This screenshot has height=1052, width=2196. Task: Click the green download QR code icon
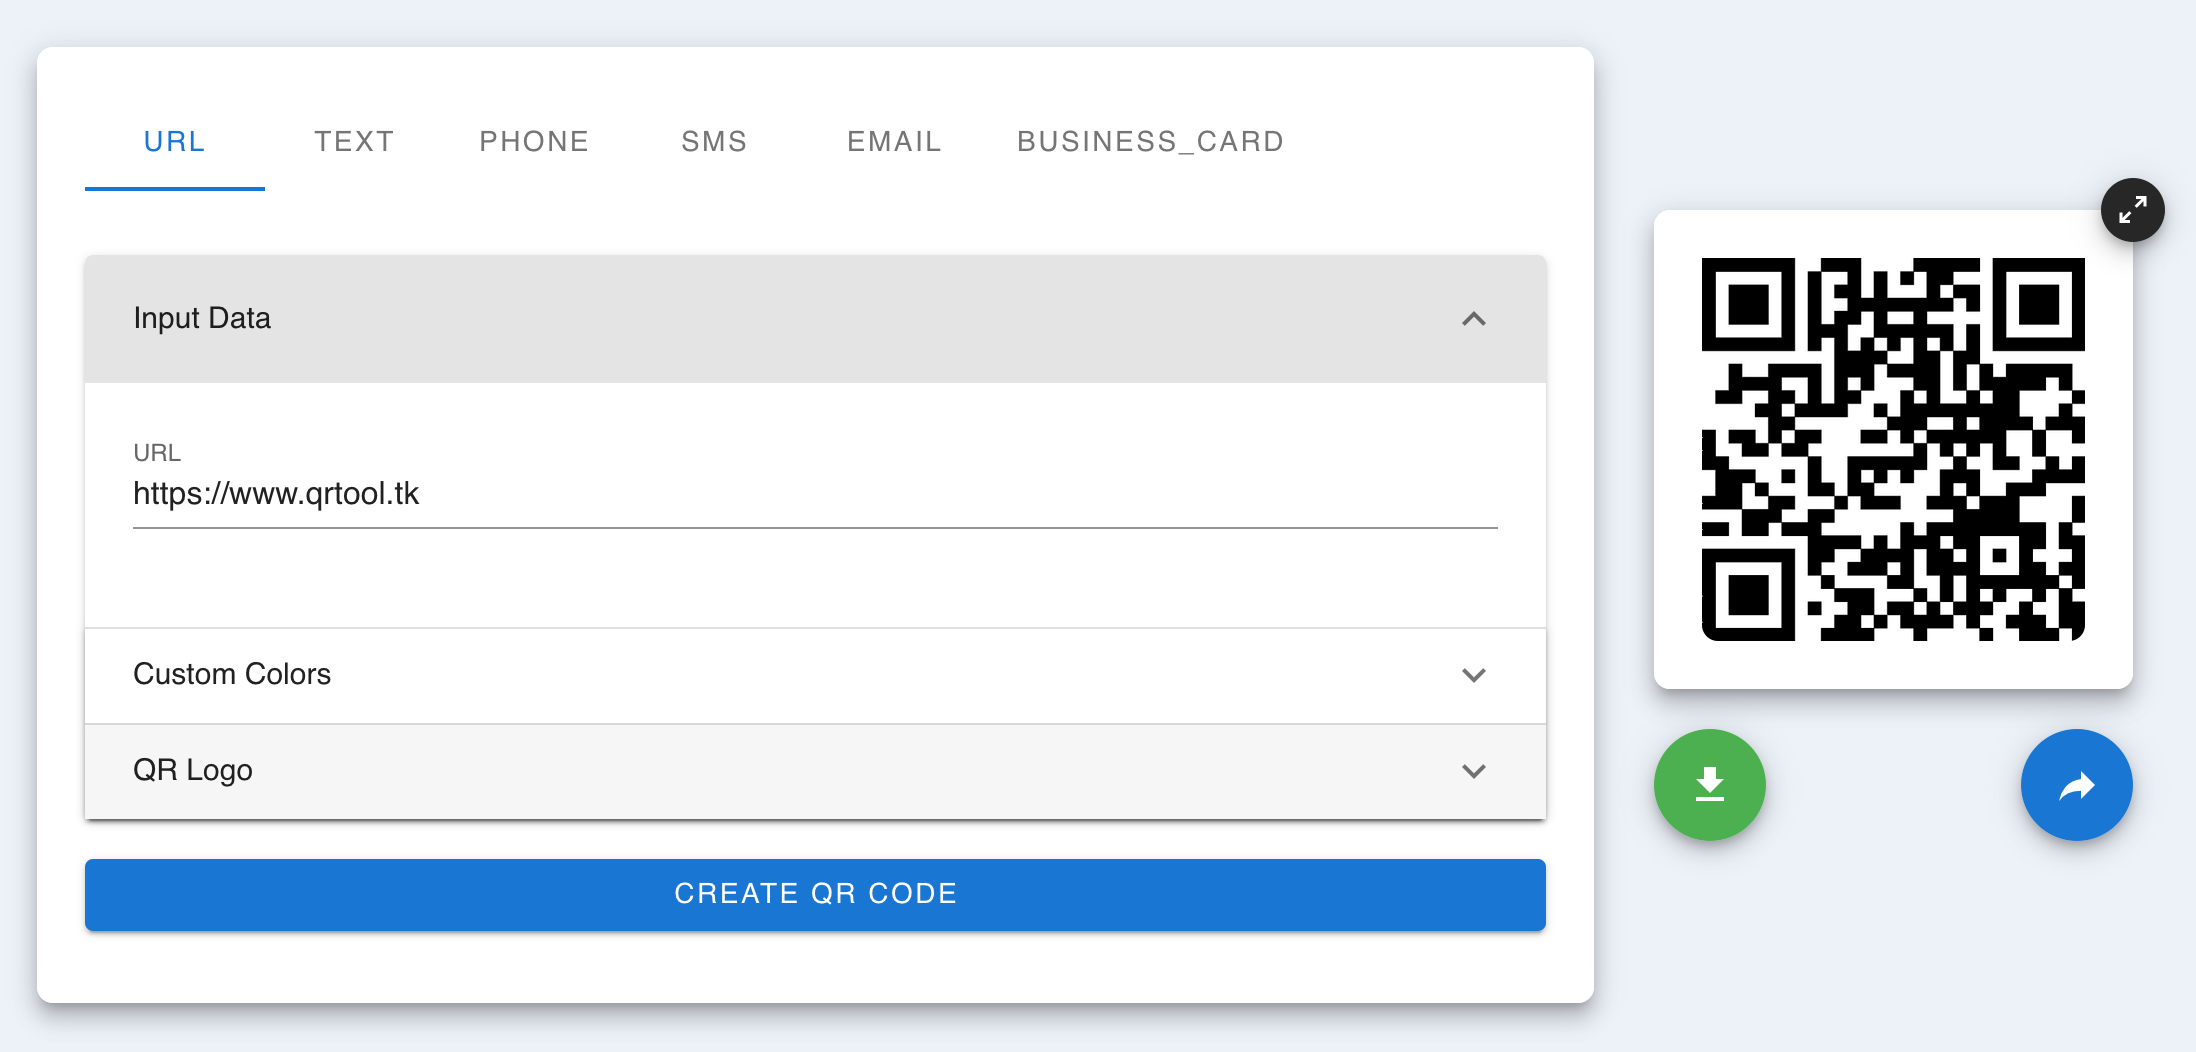tap(1710, 785)
